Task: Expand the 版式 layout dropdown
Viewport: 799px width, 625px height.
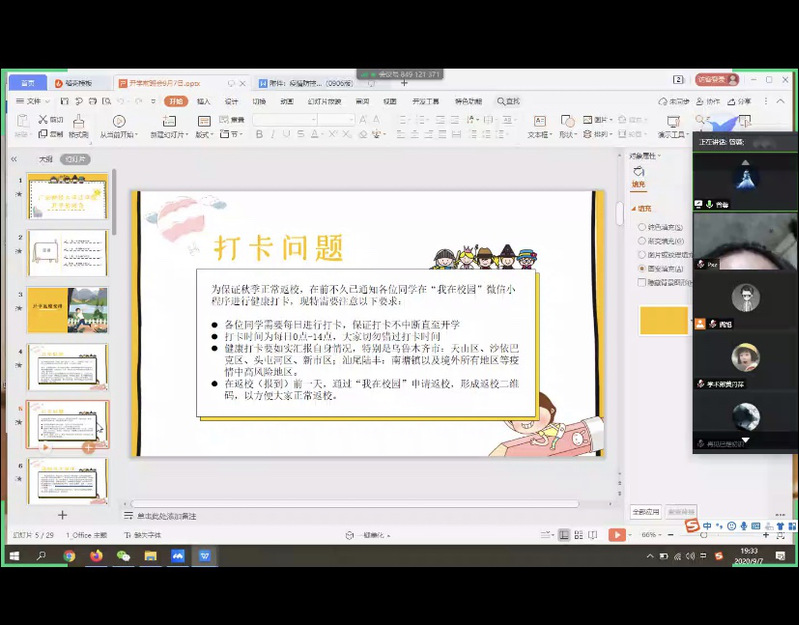Action: [x=204, y=134]
